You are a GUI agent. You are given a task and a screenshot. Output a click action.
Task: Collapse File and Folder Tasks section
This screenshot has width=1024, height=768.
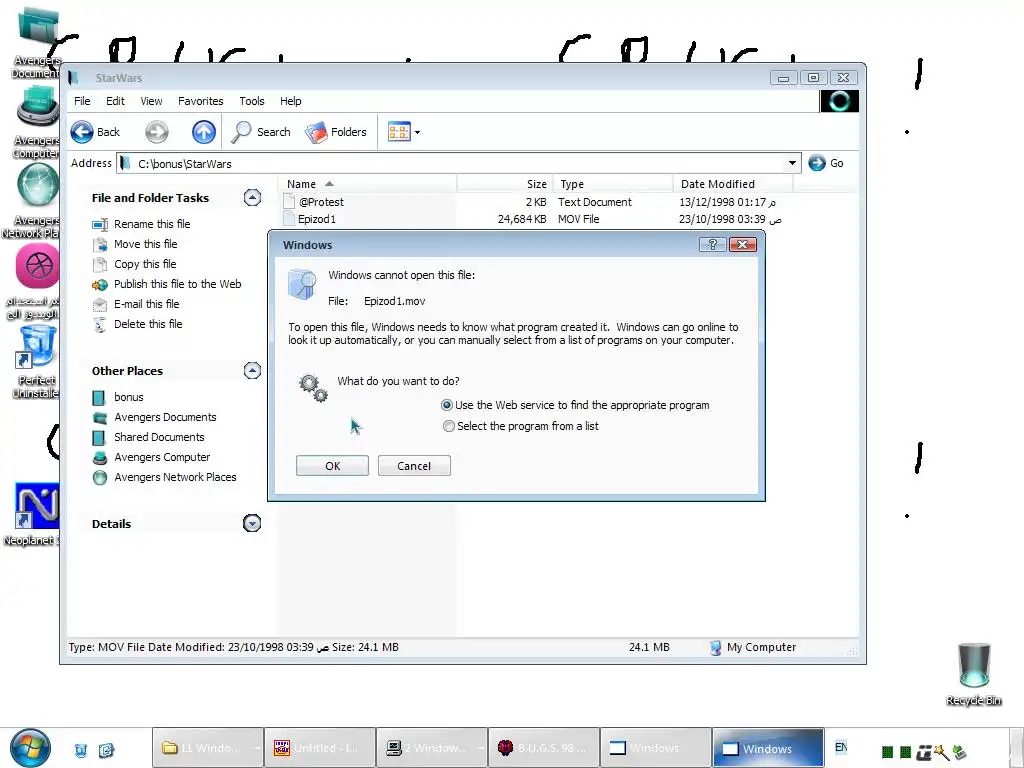[252, 197]
